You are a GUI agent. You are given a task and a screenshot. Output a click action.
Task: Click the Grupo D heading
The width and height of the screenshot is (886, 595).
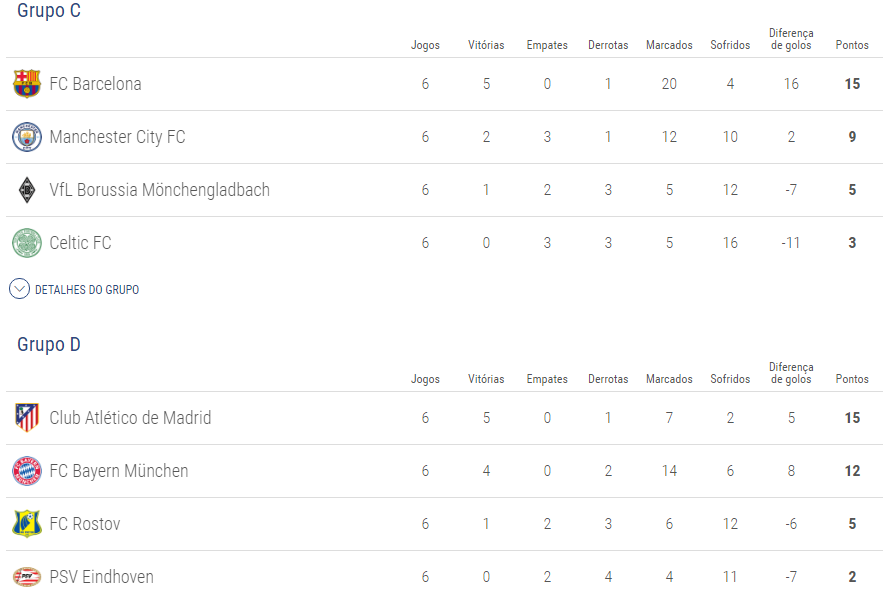click(49, 345)
